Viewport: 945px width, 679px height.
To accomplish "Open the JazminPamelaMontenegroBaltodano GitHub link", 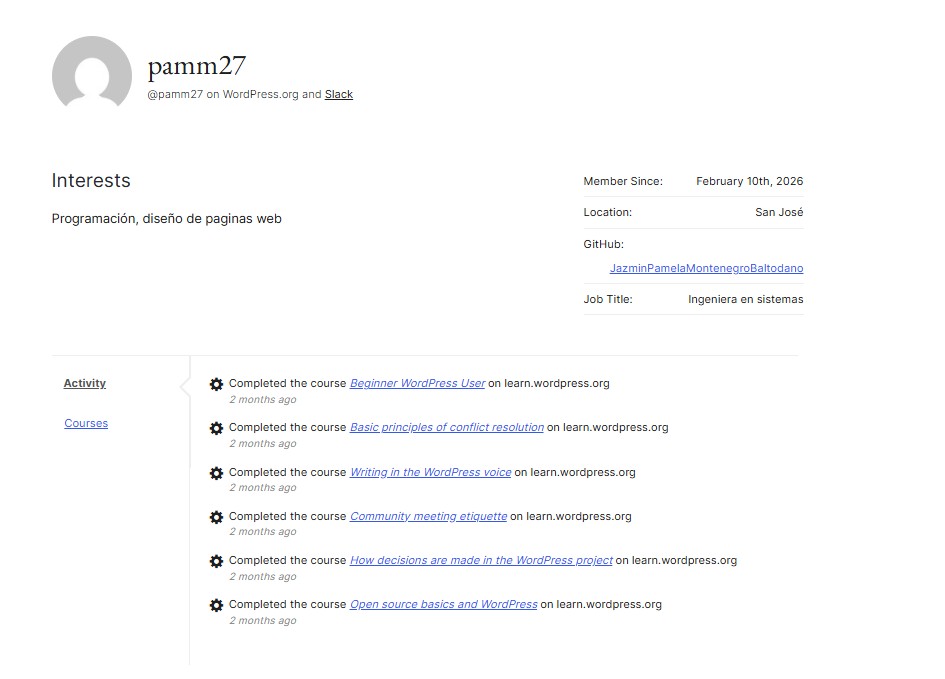I will pyautogui.click(x=706, y=268).
